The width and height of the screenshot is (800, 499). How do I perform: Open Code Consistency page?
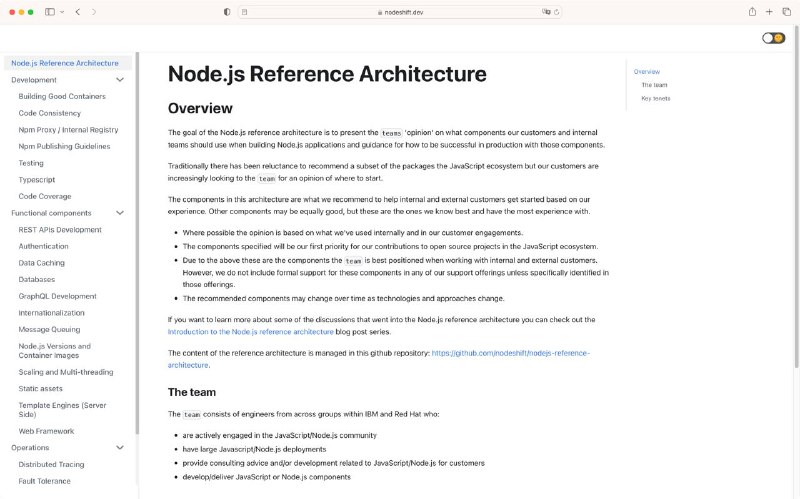click(x=49, y=113)
